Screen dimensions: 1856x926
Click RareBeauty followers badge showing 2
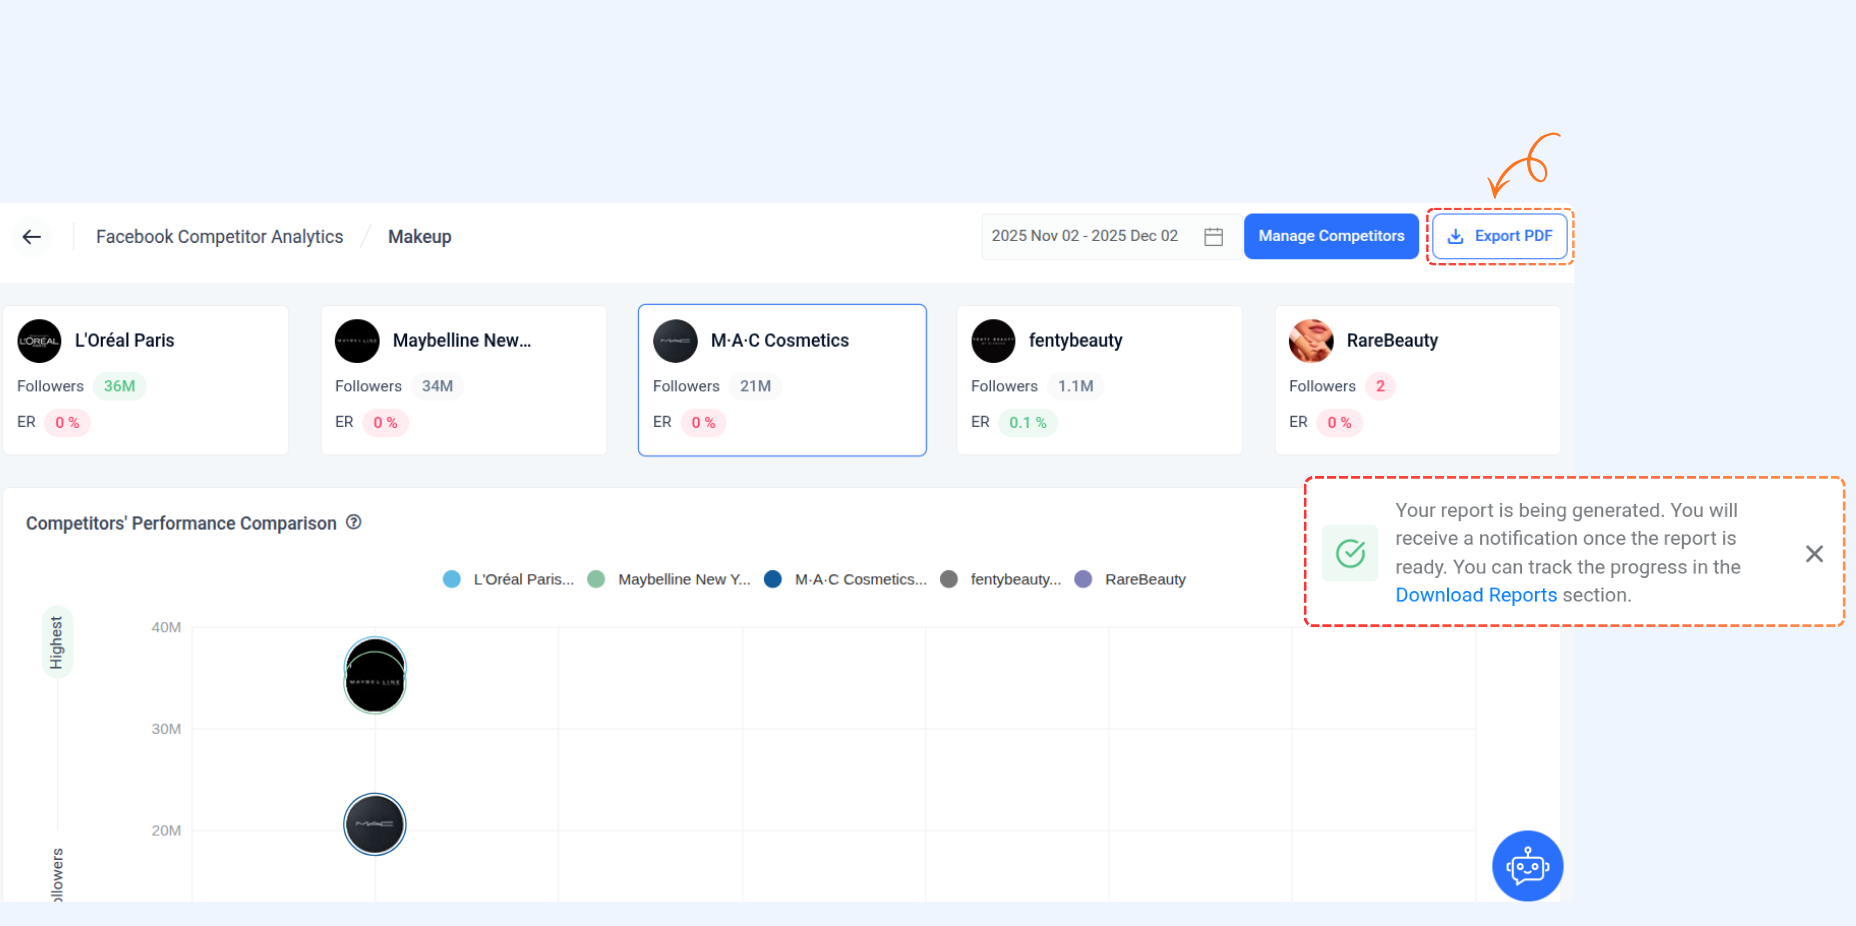pyautogui.click(x=1380, y=386)
